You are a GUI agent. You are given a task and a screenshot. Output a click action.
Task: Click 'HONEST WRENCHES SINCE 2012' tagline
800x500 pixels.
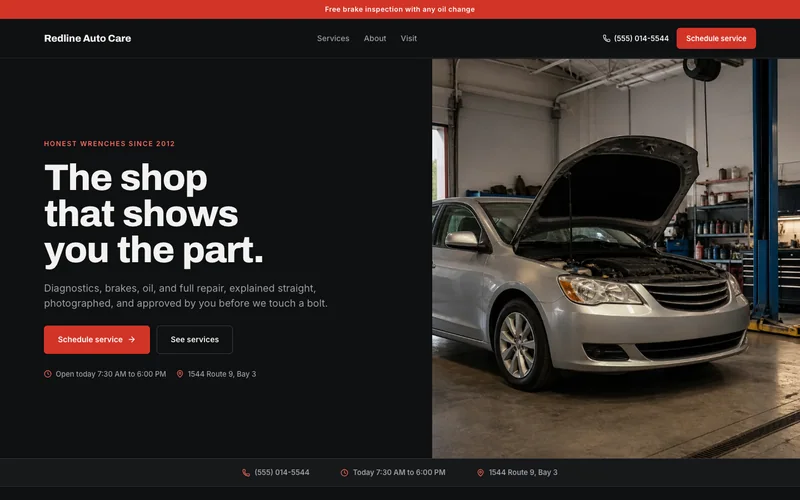click(109, 144)
